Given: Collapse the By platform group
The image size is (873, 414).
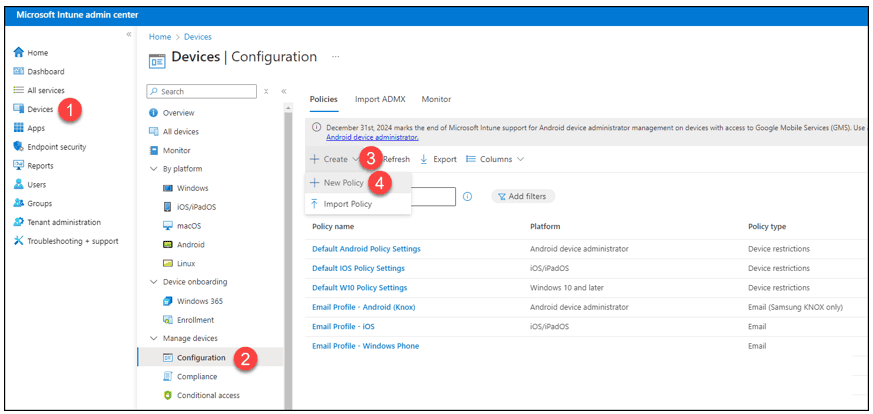Looking at the screenshot, I should [154, 169].
